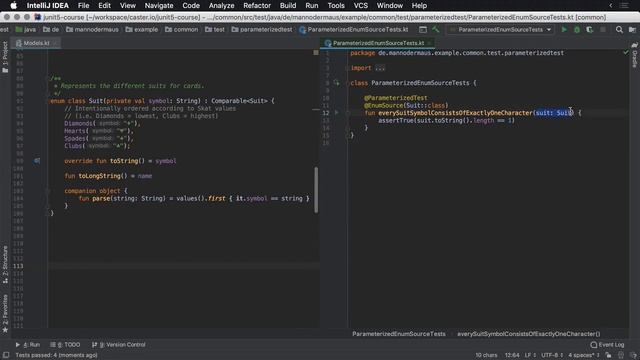
Task: Open the LF line separator selector
Action: [530, 355]
